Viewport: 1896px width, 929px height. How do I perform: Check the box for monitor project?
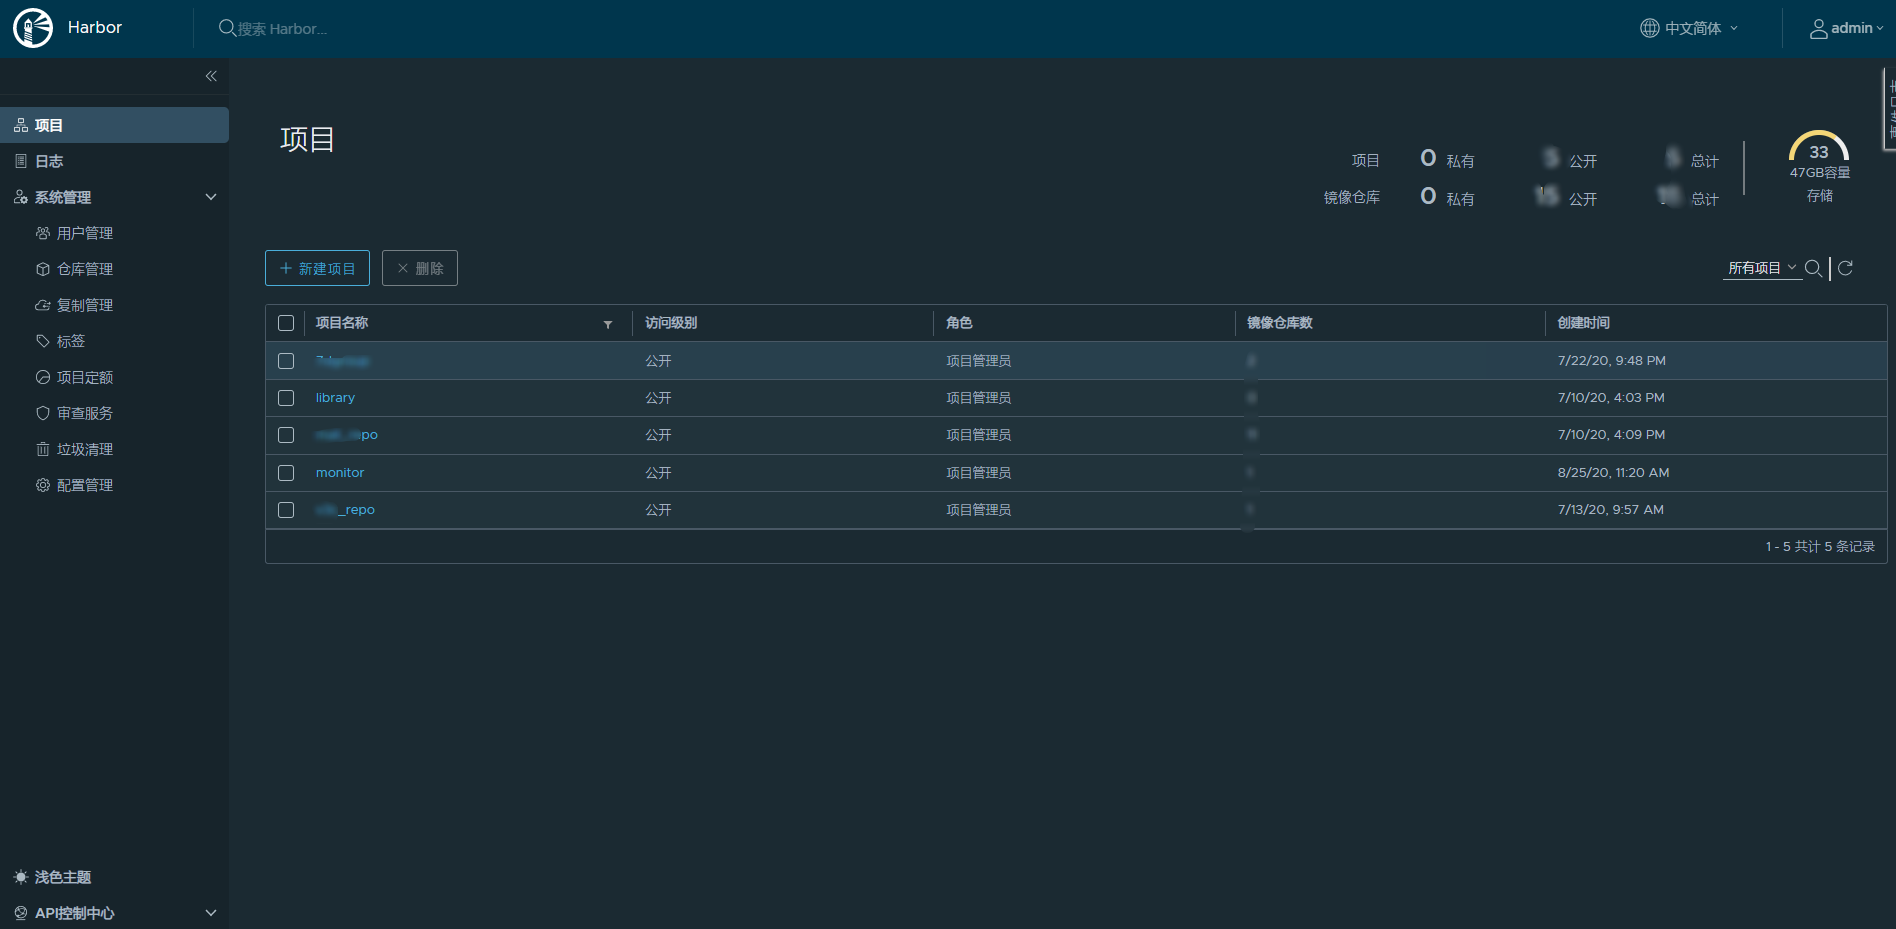pyautogui.click(x=286, y=473)
